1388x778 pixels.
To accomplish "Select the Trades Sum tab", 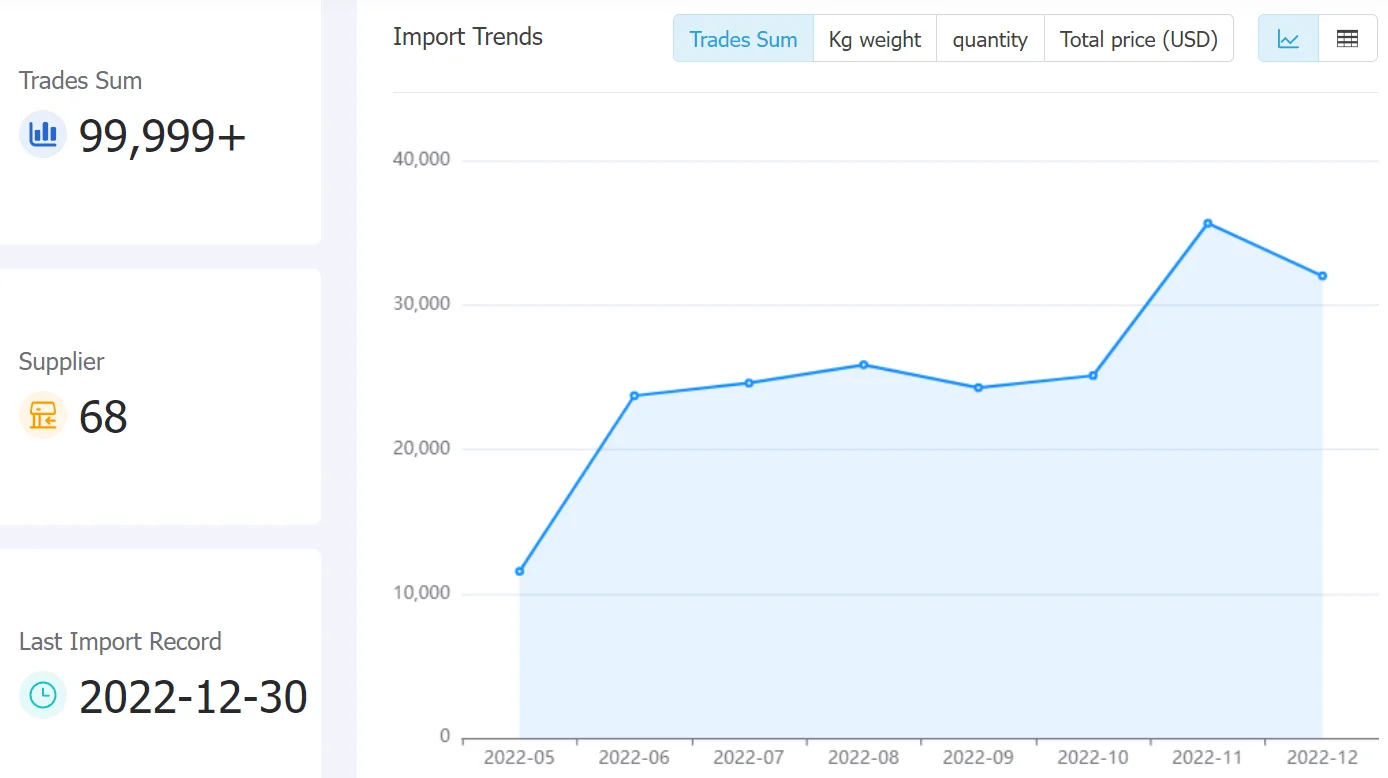I will click(x=743, y=39).
